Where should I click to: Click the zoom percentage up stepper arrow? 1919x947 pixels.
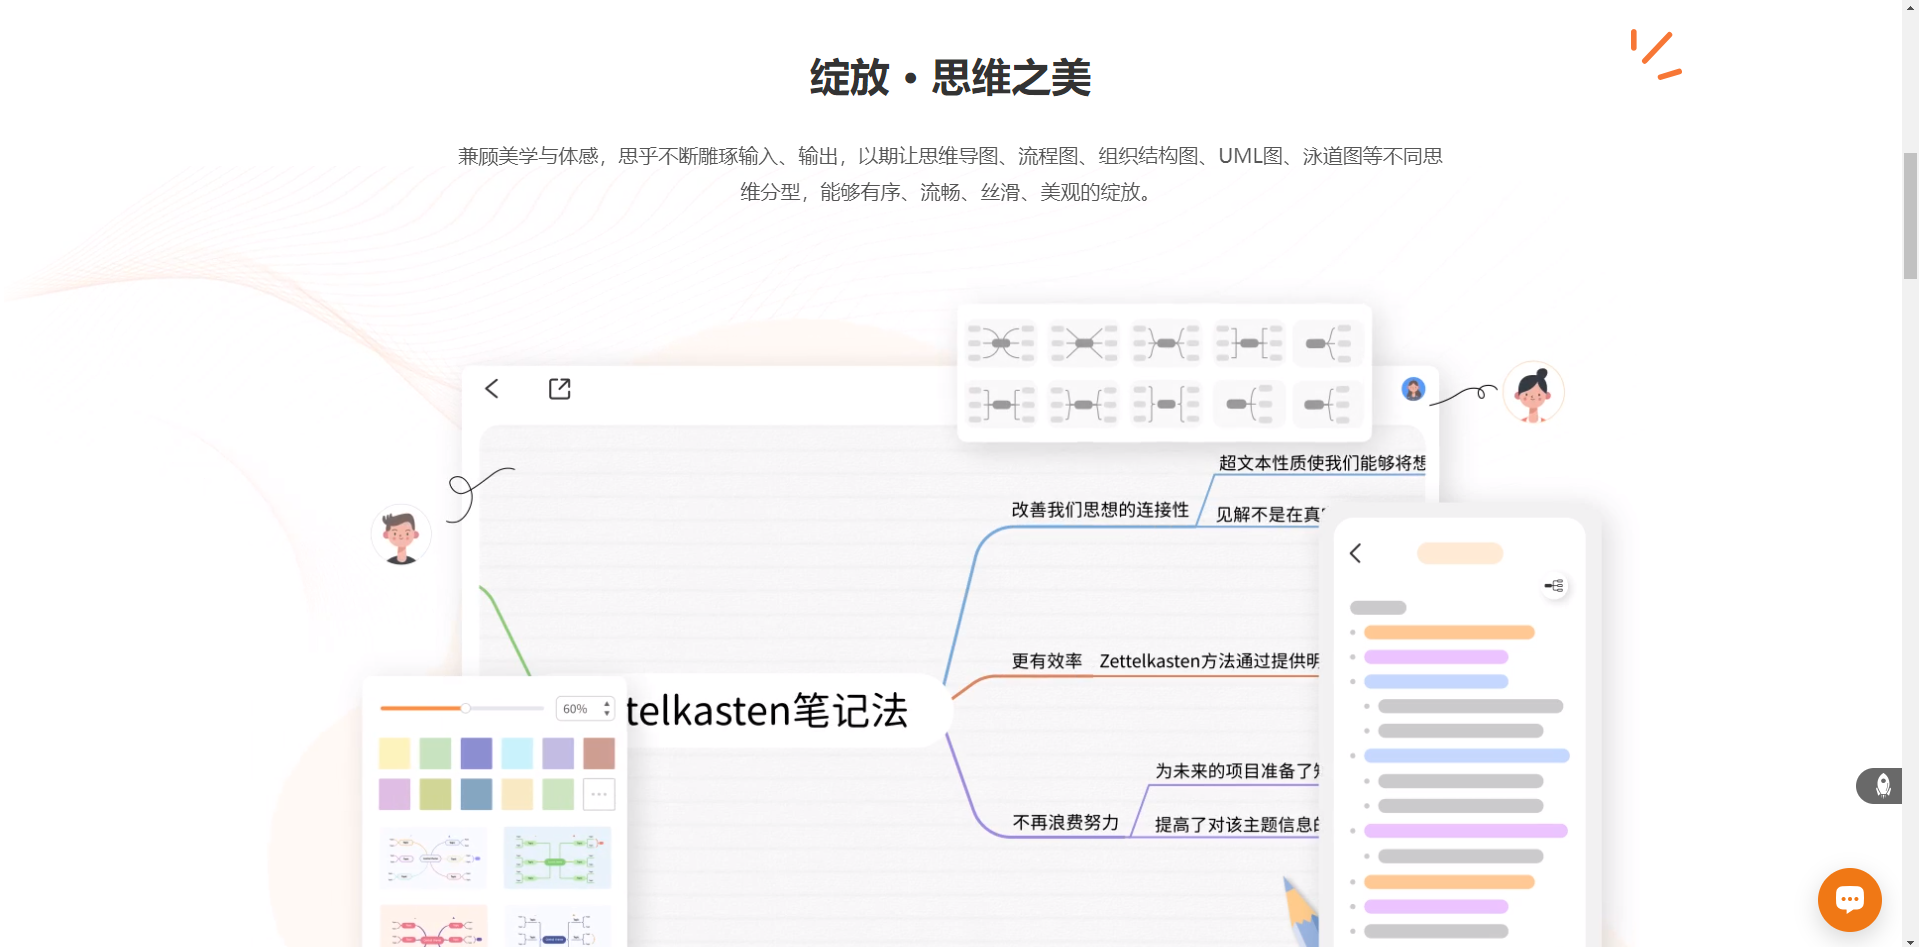(x=606, y=703)
